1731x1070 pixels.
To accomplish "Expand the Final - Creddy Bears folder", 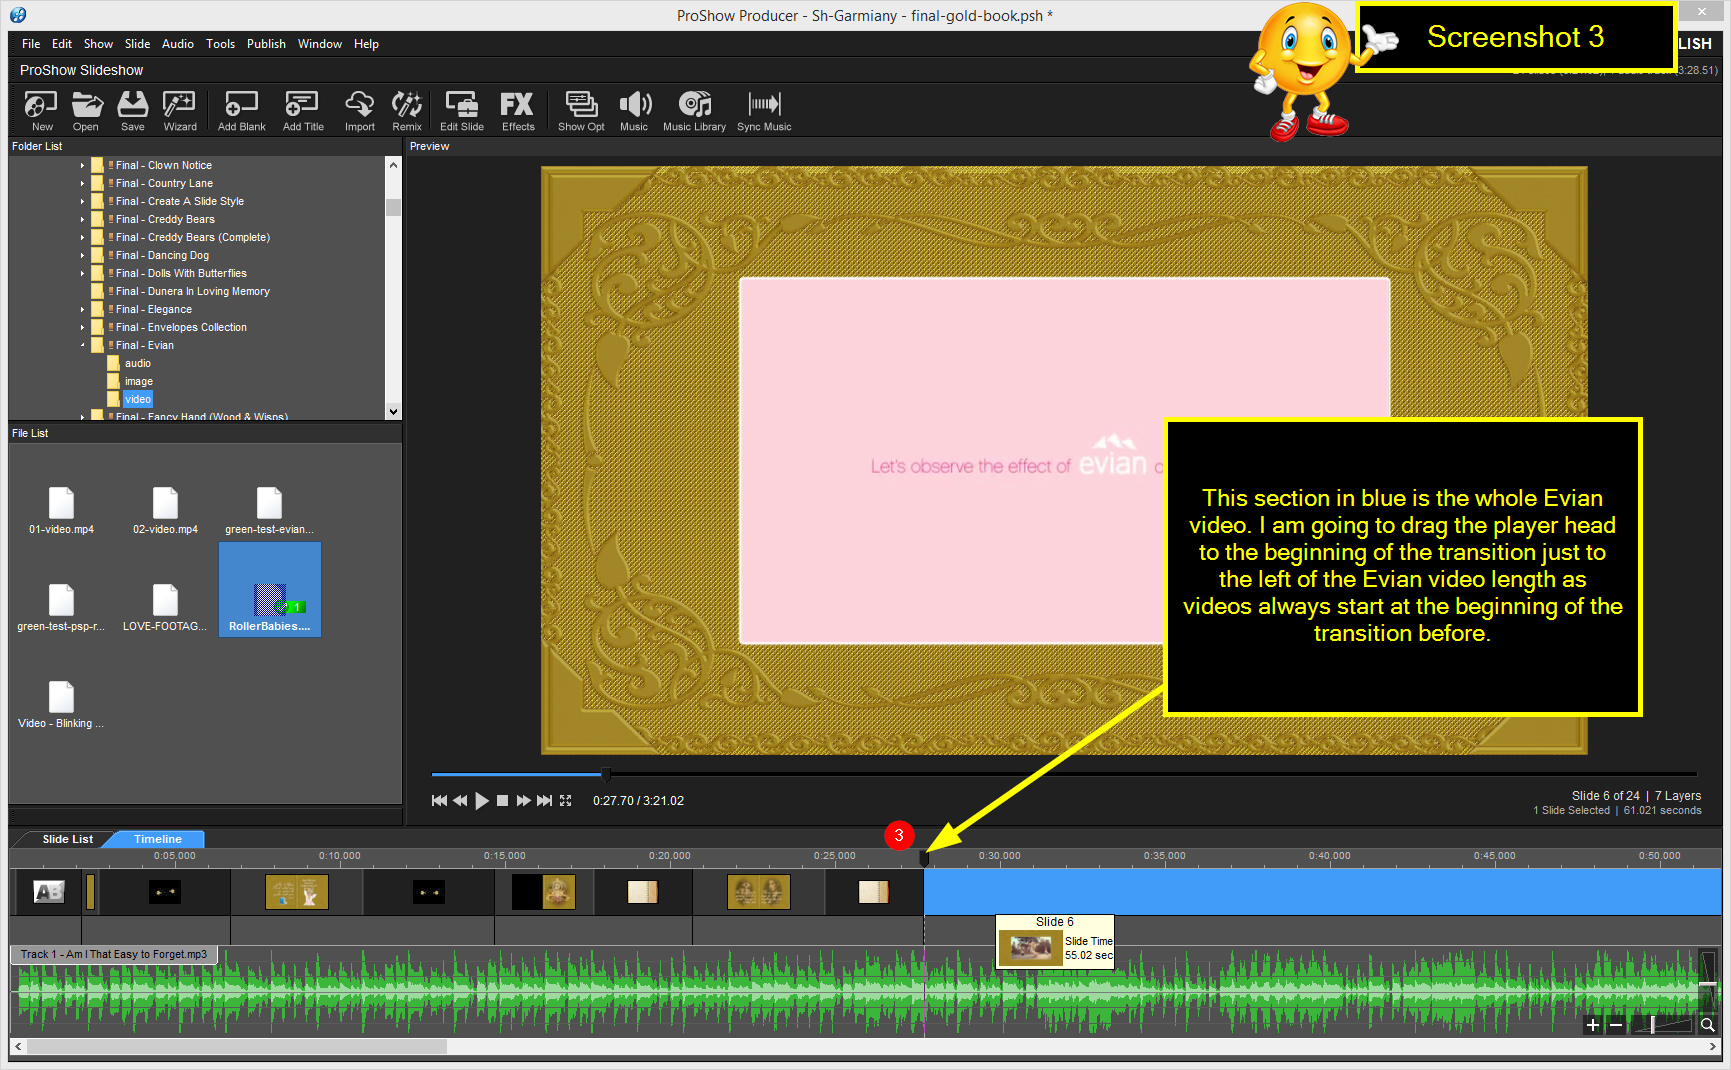I will click(x=82, y=220).
